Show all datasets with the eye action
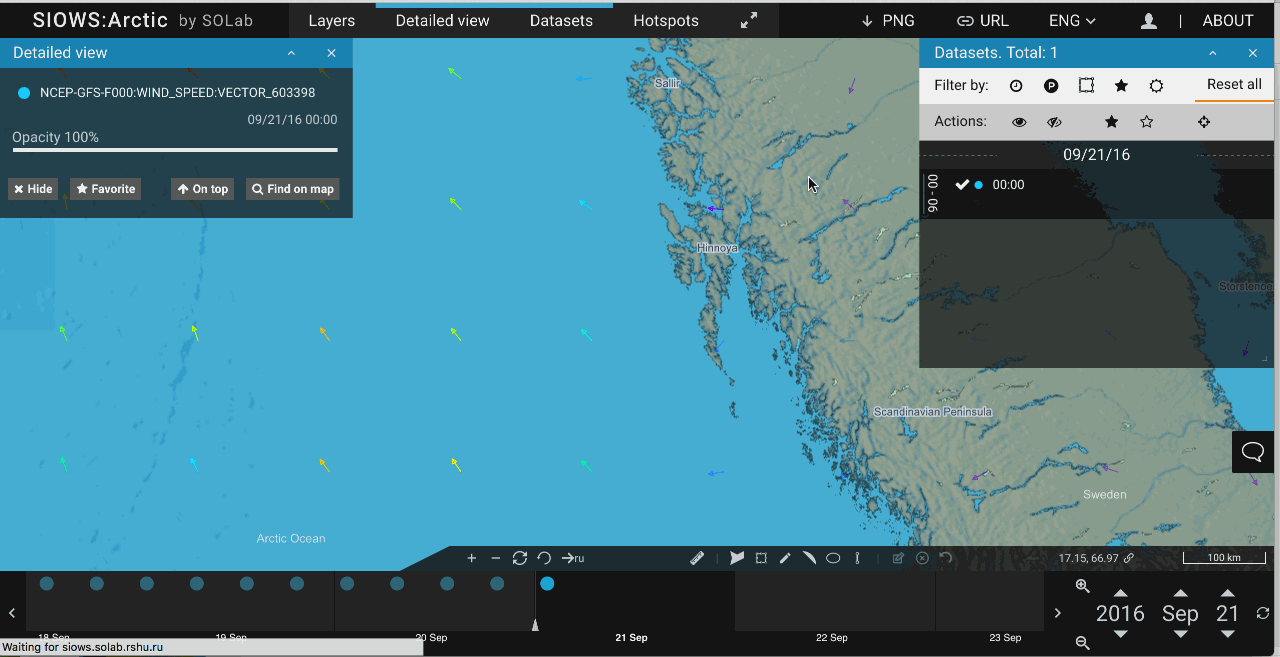Image resolution: width=1280 pixels, height=657 pixels. [x=1019, y=122]
